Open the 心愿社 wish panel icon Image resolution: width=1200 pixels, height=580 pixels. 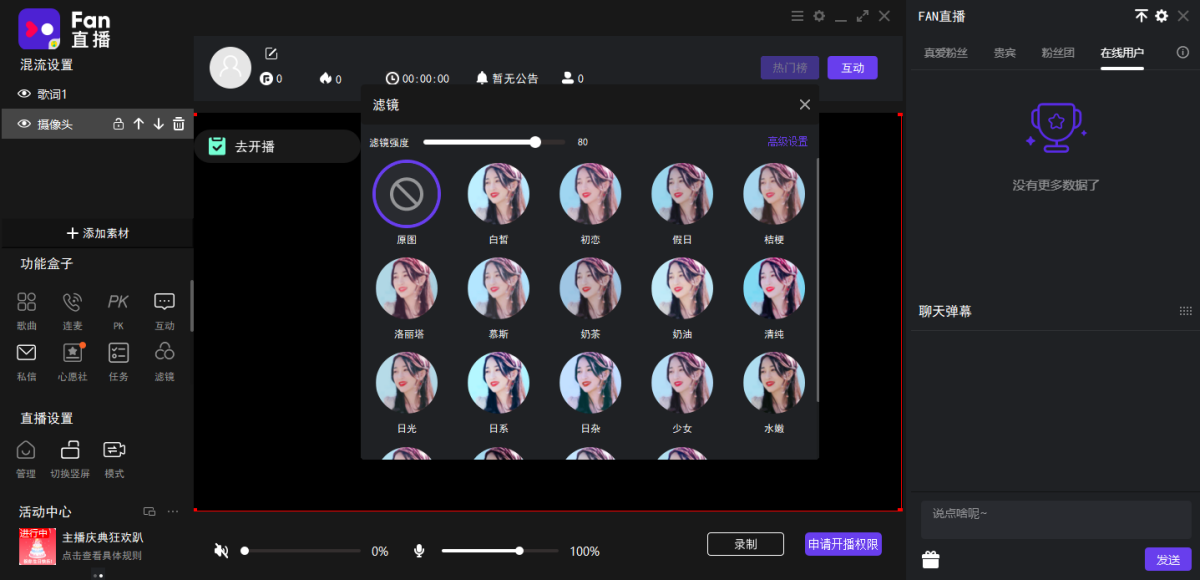coord(71,352)
